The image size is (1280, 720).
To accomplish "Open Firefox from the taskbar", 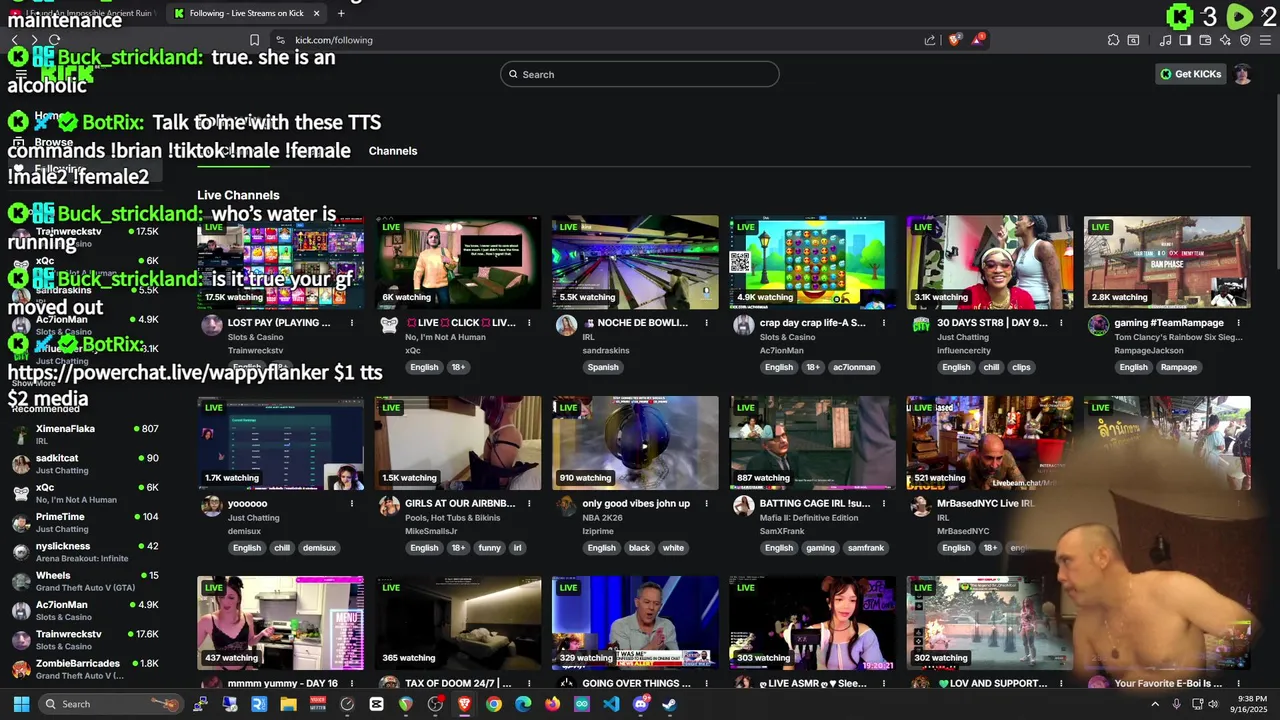I will pos(553,704).
